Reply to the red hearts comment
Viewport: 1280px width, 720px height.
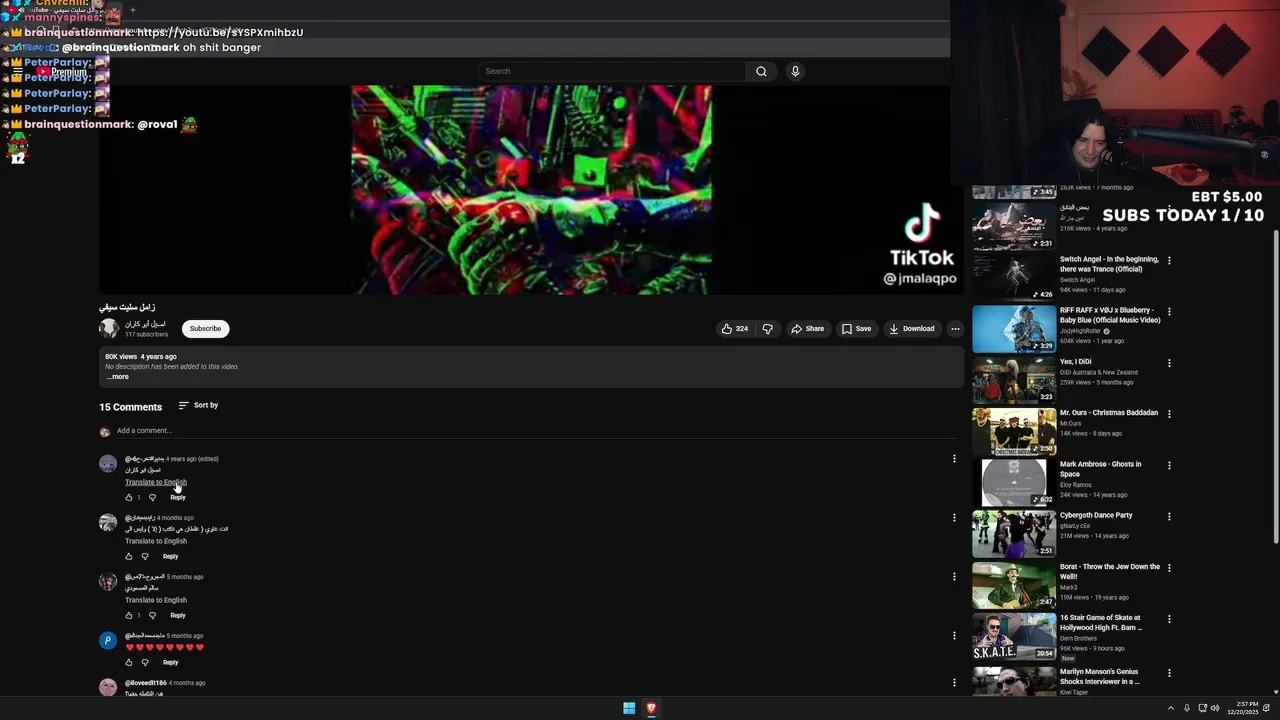click(x=170, y=662)
